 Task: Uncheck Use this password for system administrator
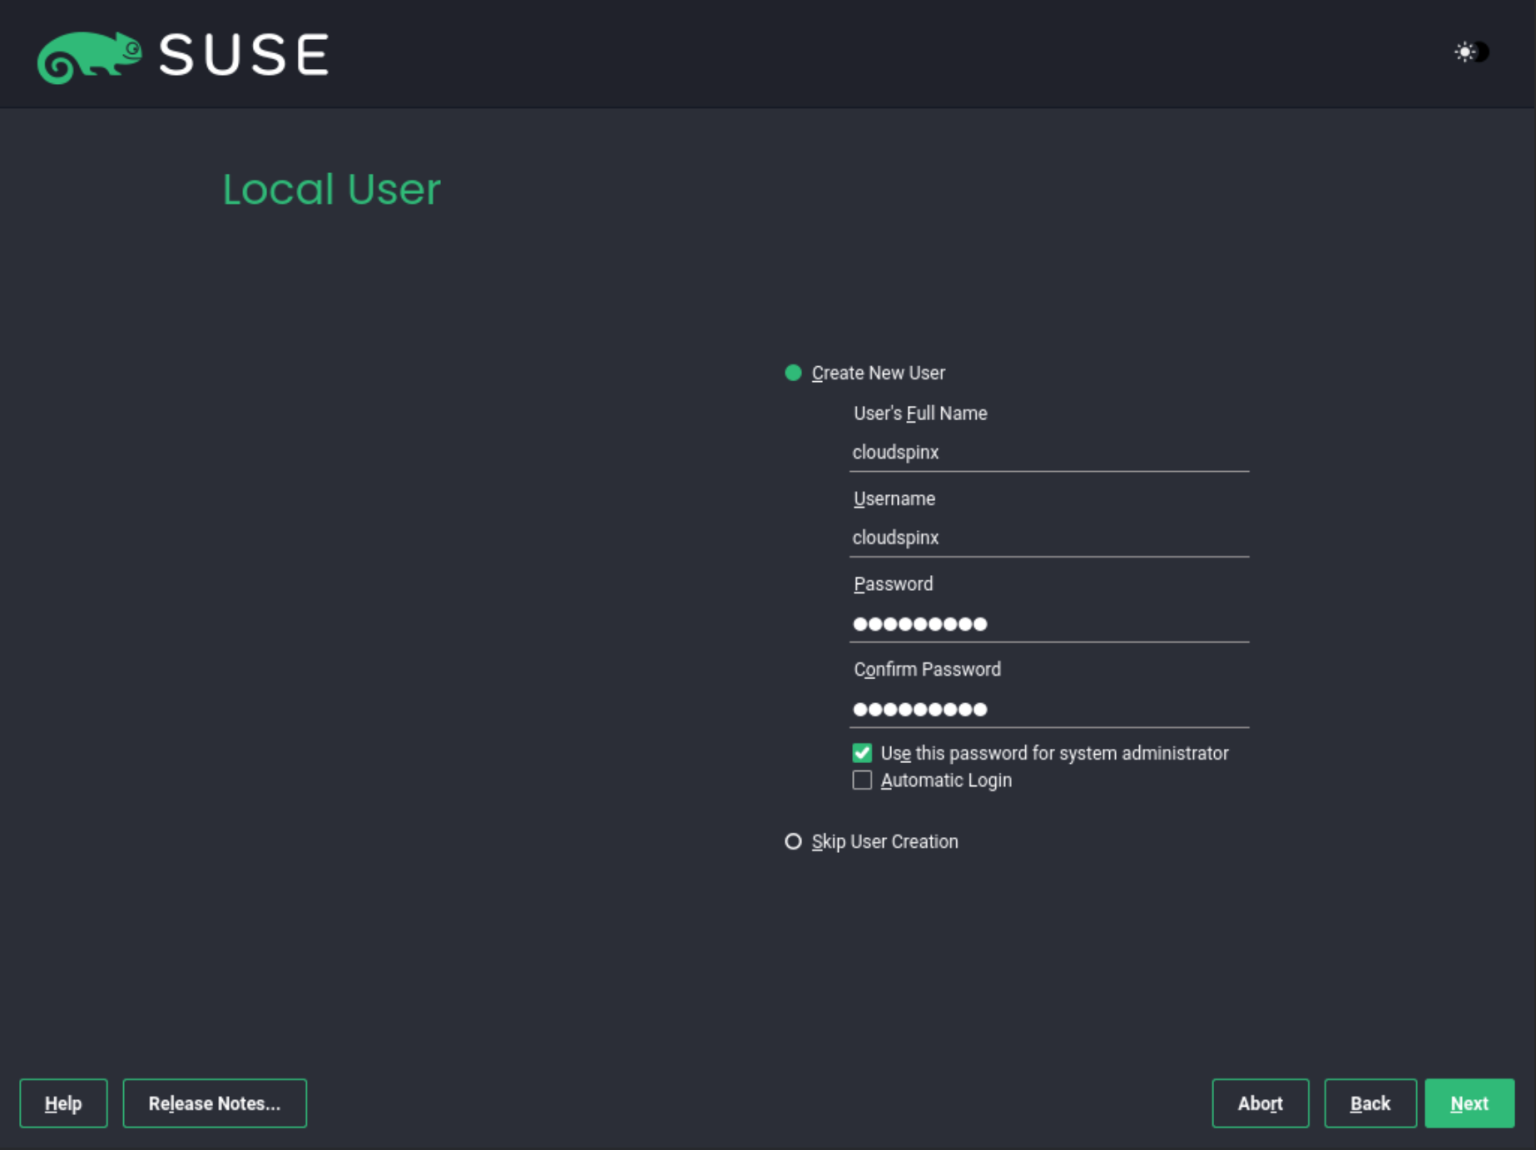(x=861, y=753)
